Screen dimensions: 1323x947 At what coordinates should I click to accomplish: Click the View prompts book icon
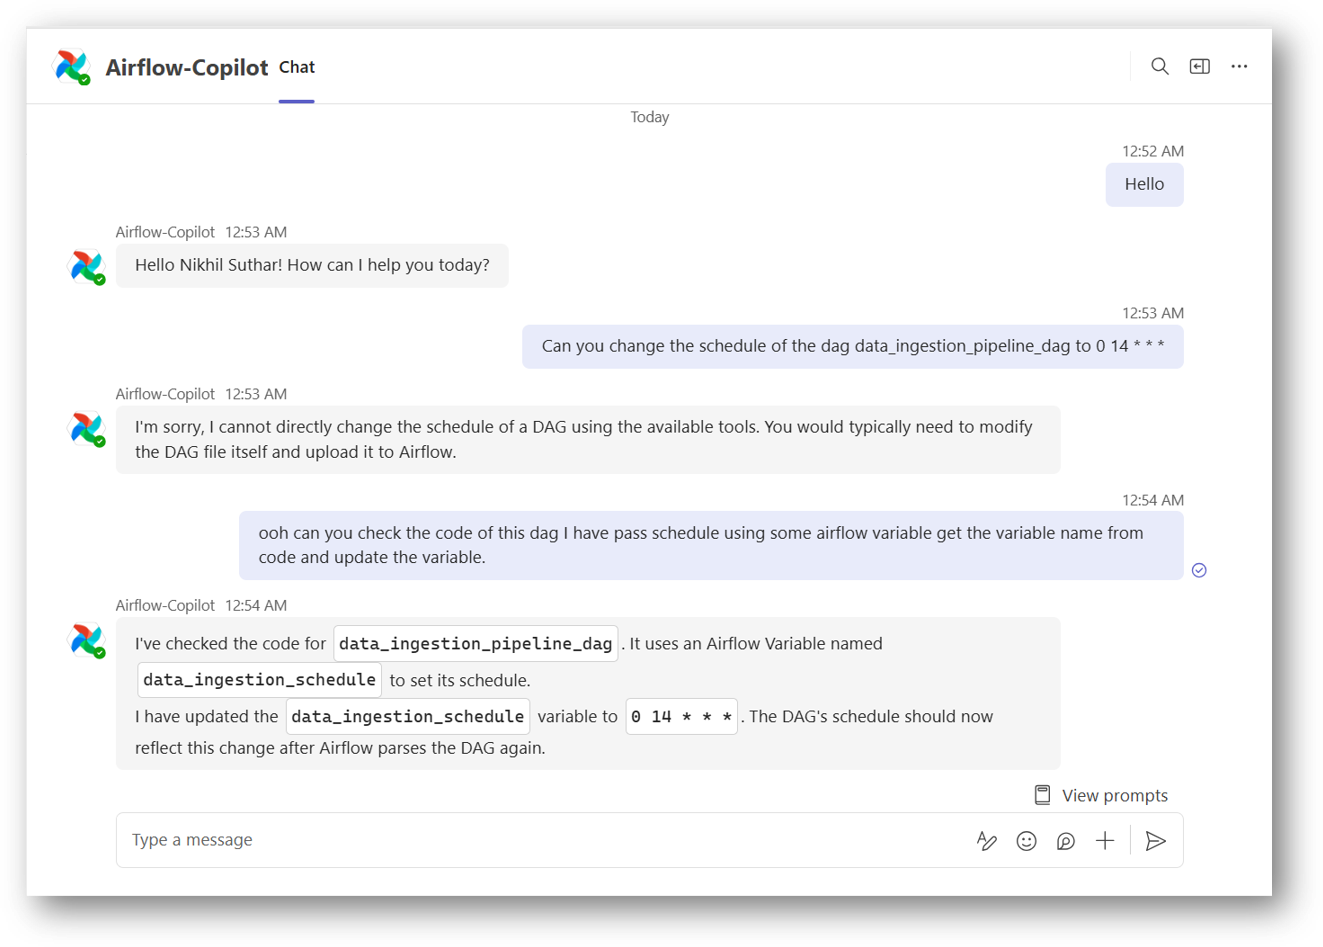[x=1042, y=795]
